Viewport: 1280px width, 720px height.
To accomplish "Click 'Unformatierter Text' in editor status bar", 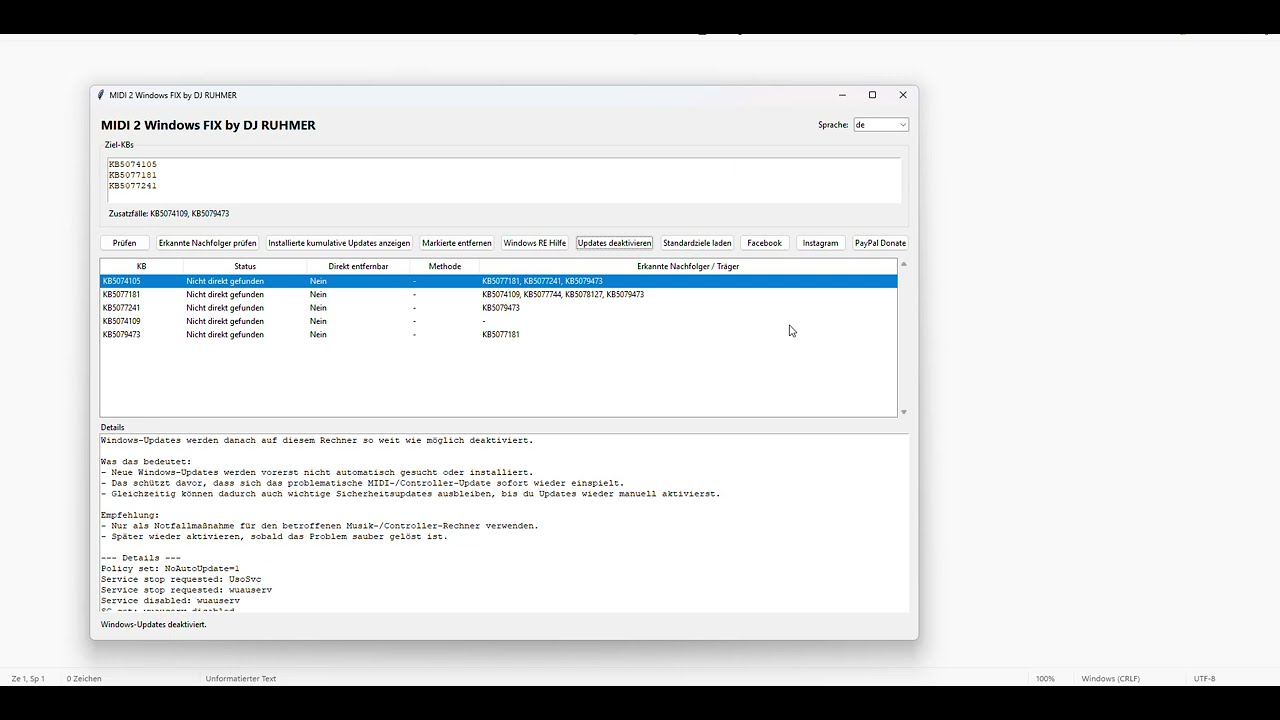I will pyautogui.click(x=241, y=678).
